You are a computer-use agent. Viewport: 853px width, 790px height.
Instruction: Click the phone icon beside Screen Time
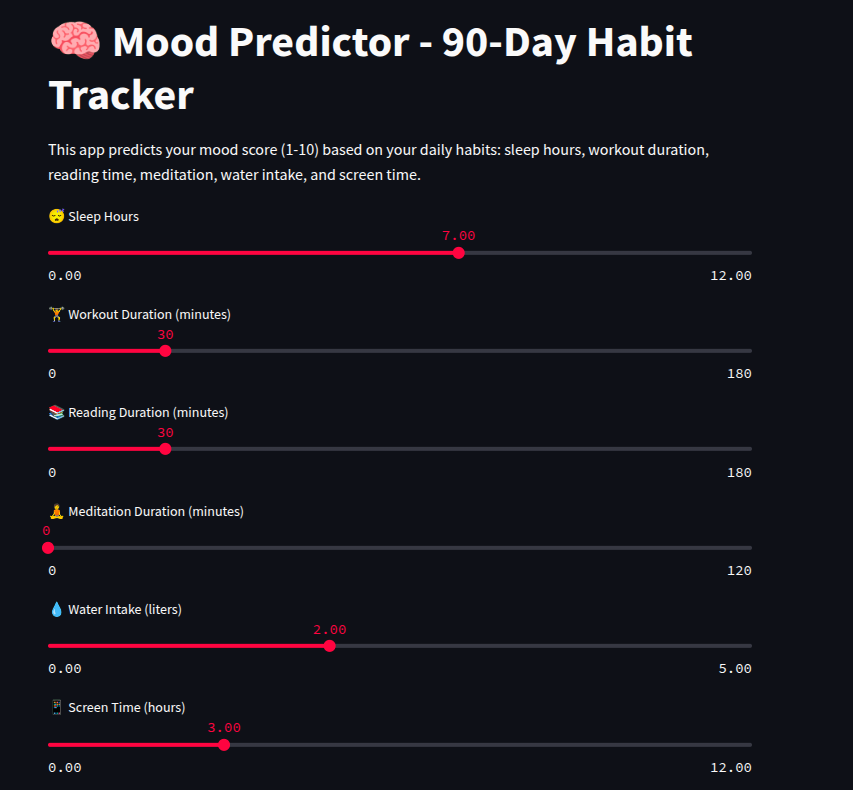tap(56, 707)
